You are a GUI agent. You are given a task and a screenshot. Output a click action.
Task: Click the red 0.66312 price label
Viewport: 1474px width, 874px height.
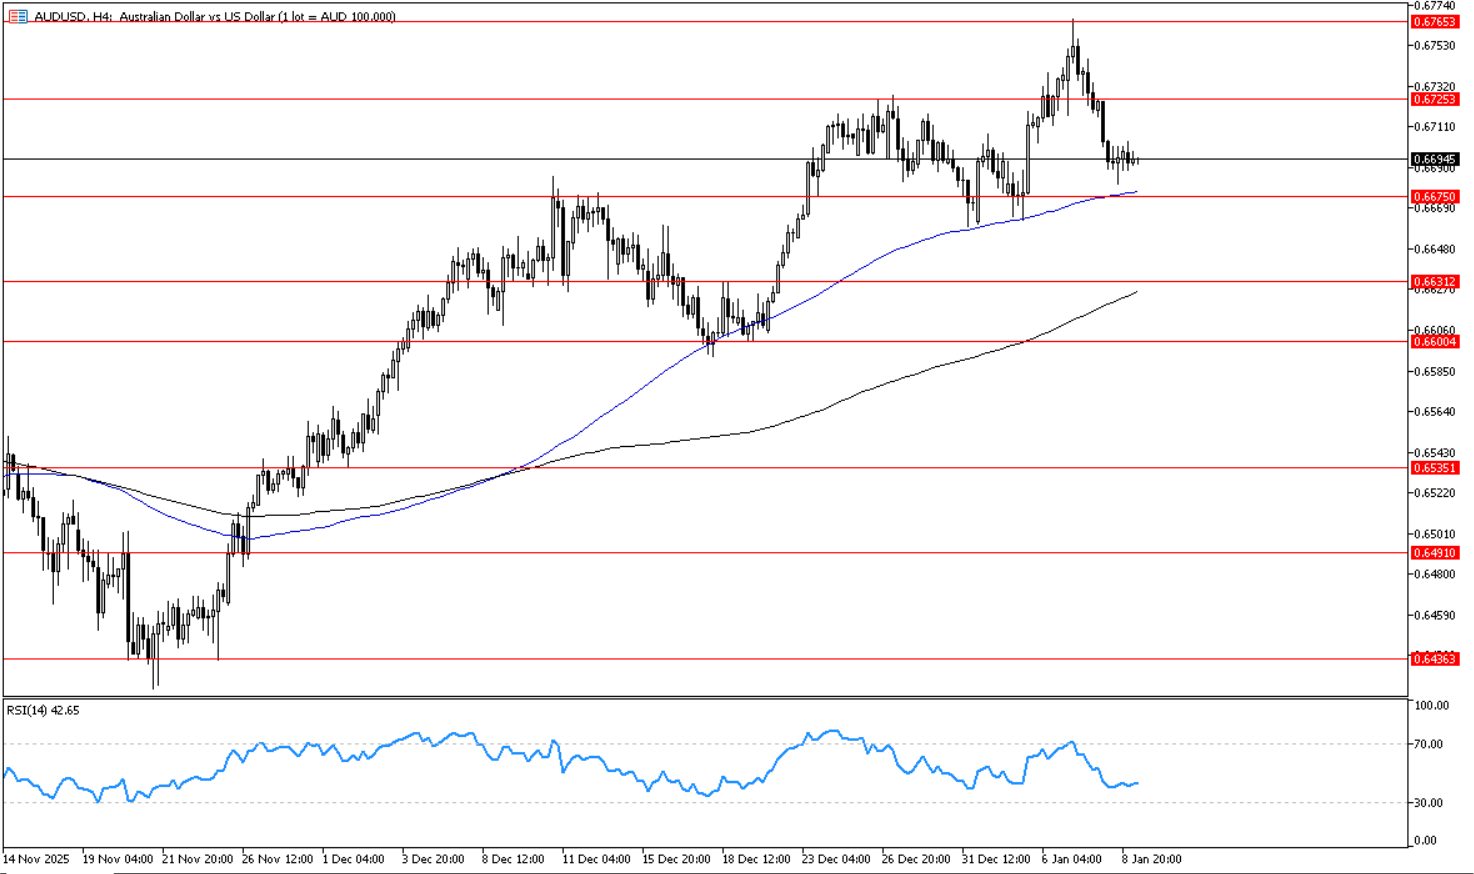point(1434,282)
